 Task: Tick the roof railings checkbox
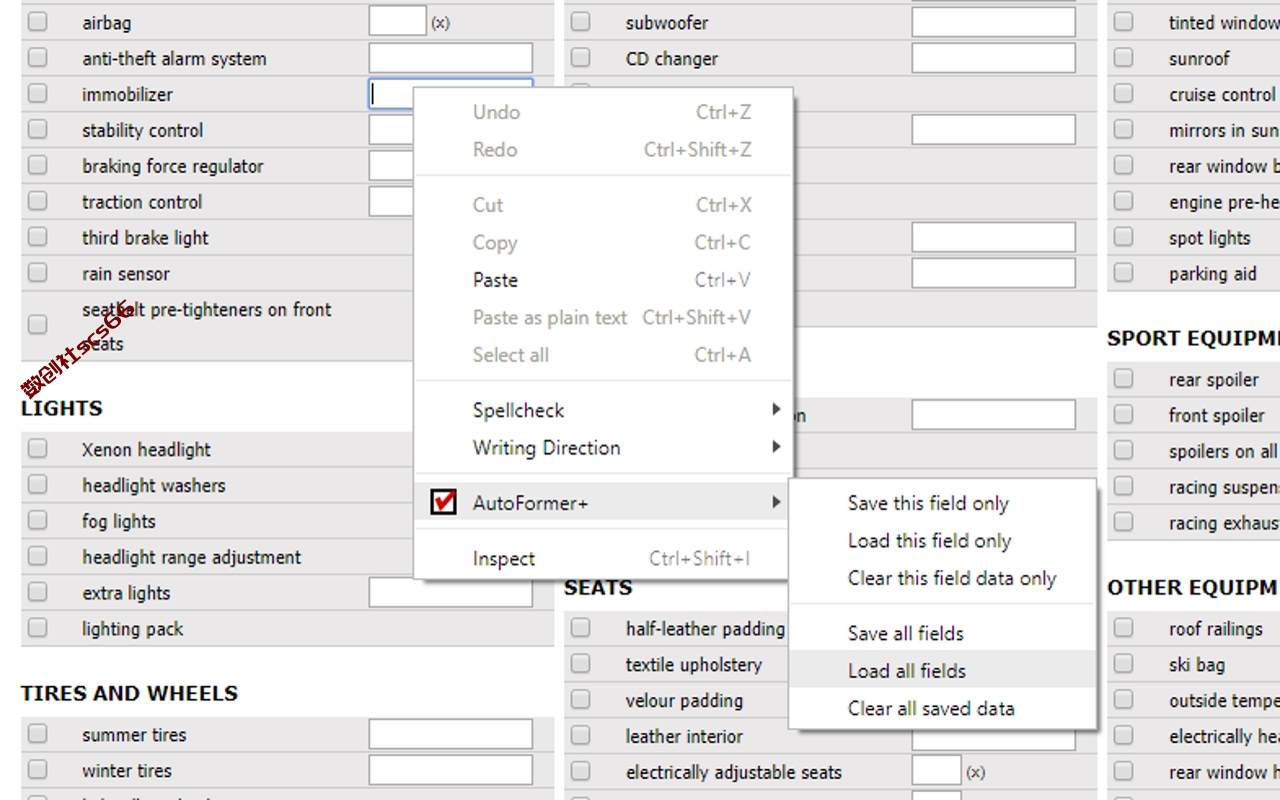[1124, 628]
